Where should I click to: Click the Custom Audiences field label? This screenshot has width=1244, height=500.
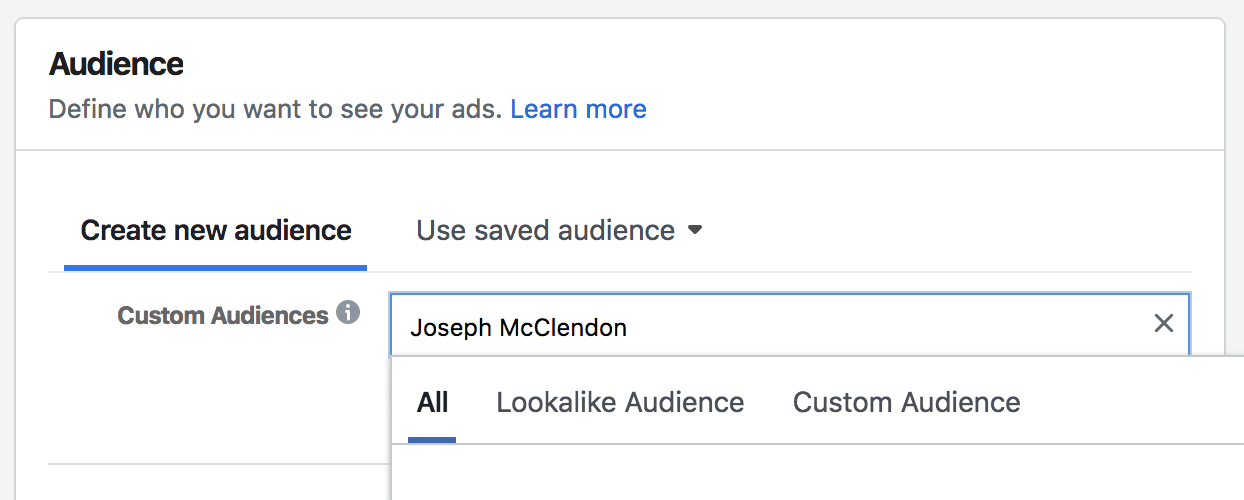pos(223,315)
